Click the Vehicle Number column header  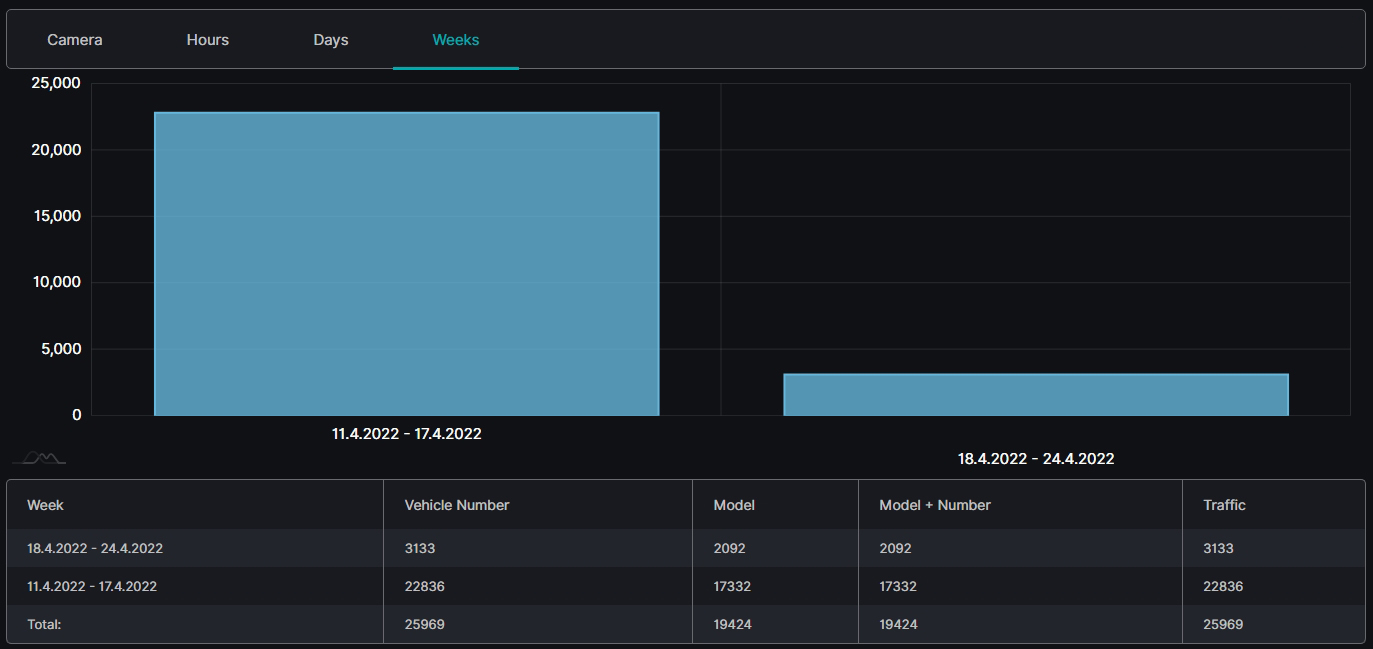click(x=457, y=505)
